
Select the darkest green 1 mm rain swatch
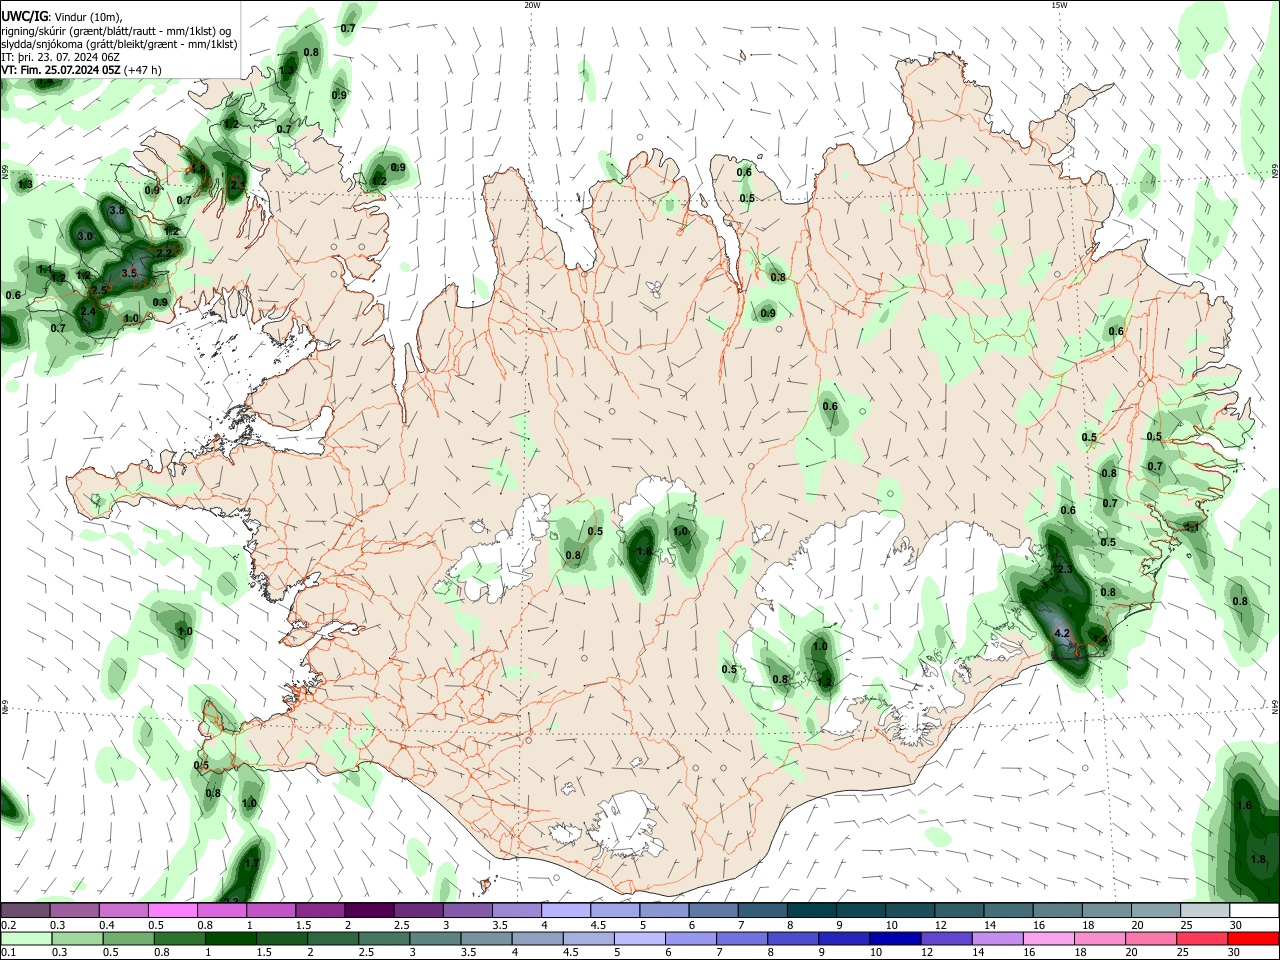tap(231, 939)
